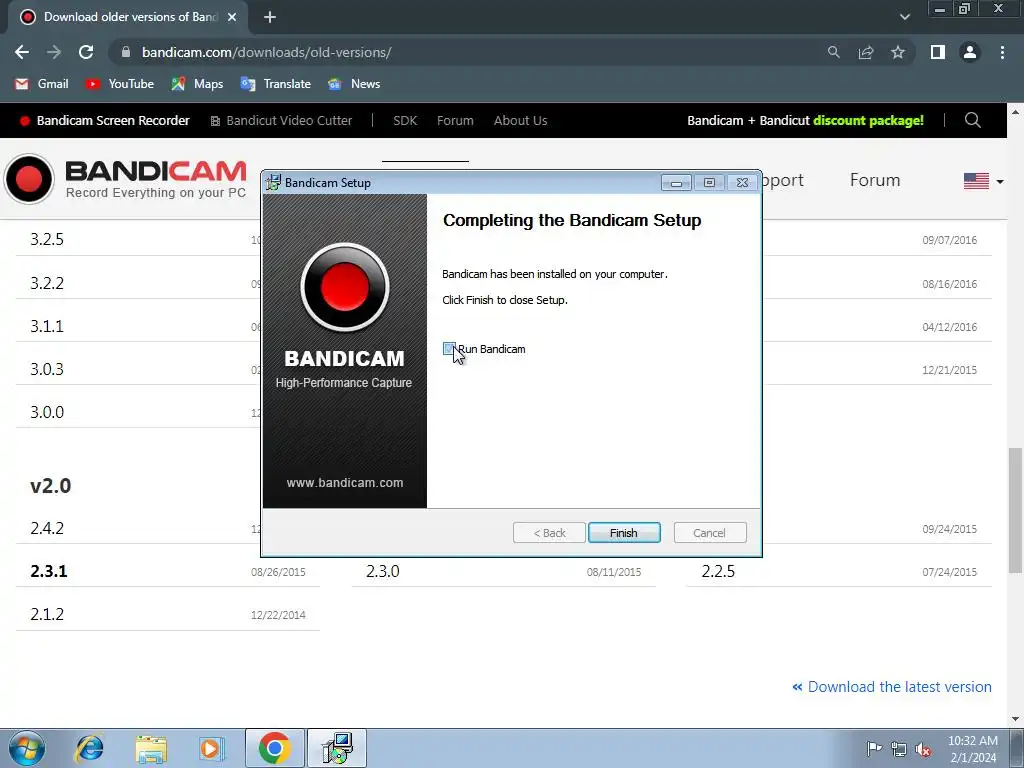
Task: Bookmark this page with star
Action: click(898, 52)
